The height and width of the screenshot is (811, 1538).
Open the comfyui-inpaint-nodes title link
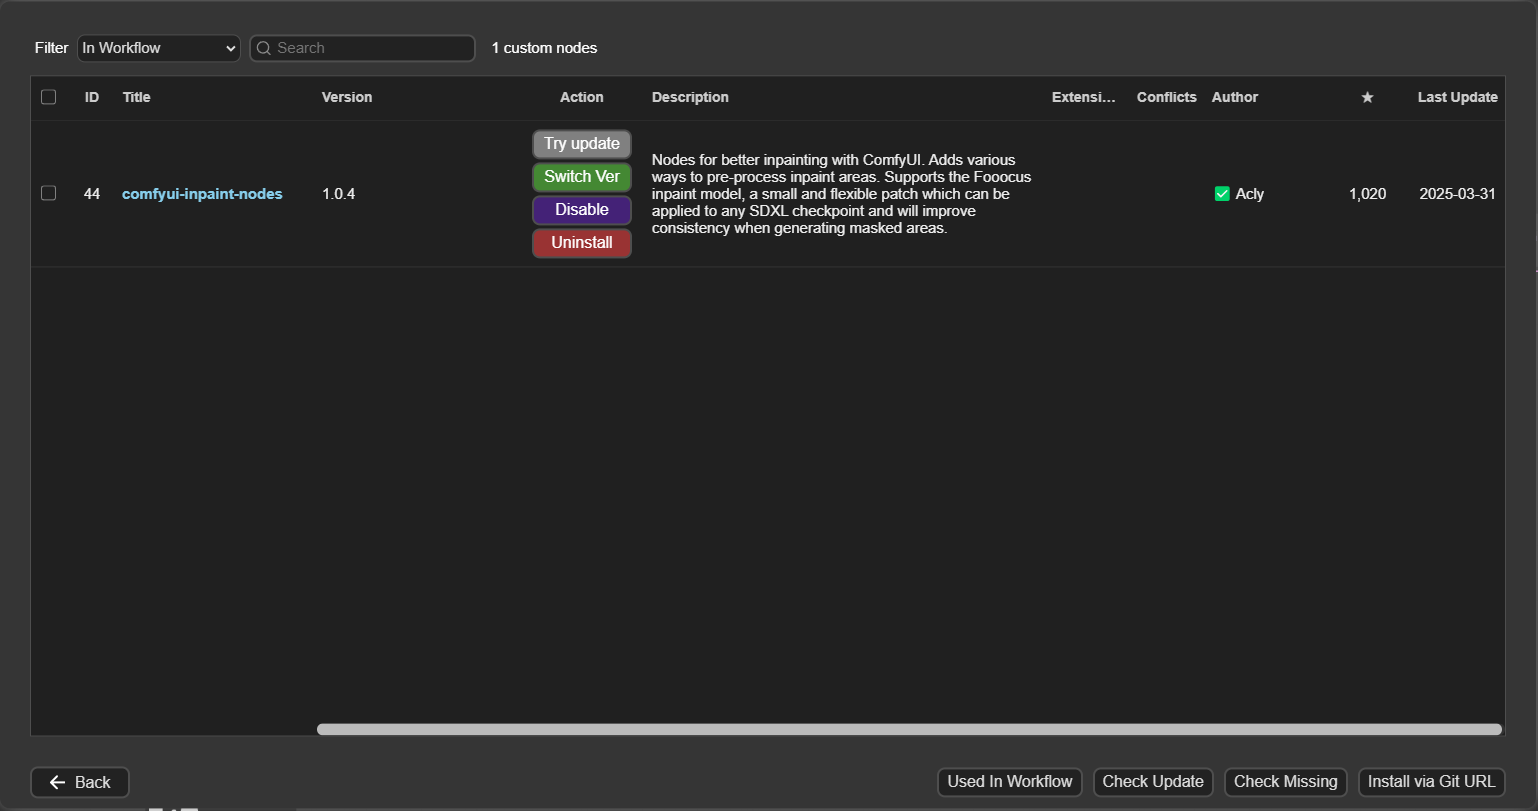click(x=202, y=194)
